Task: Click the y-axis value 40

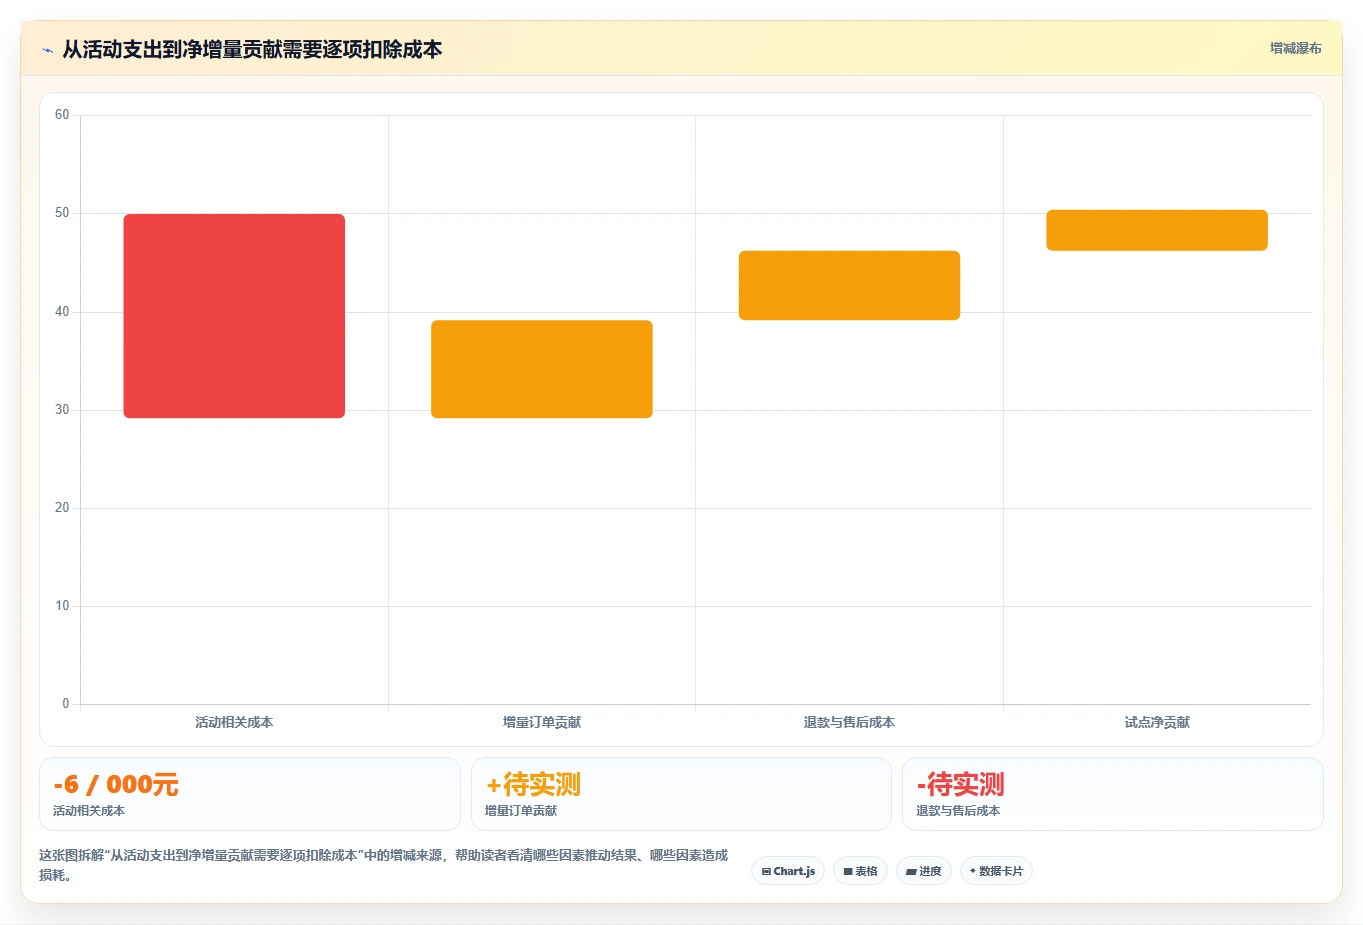Action: (x=62, y=312)
